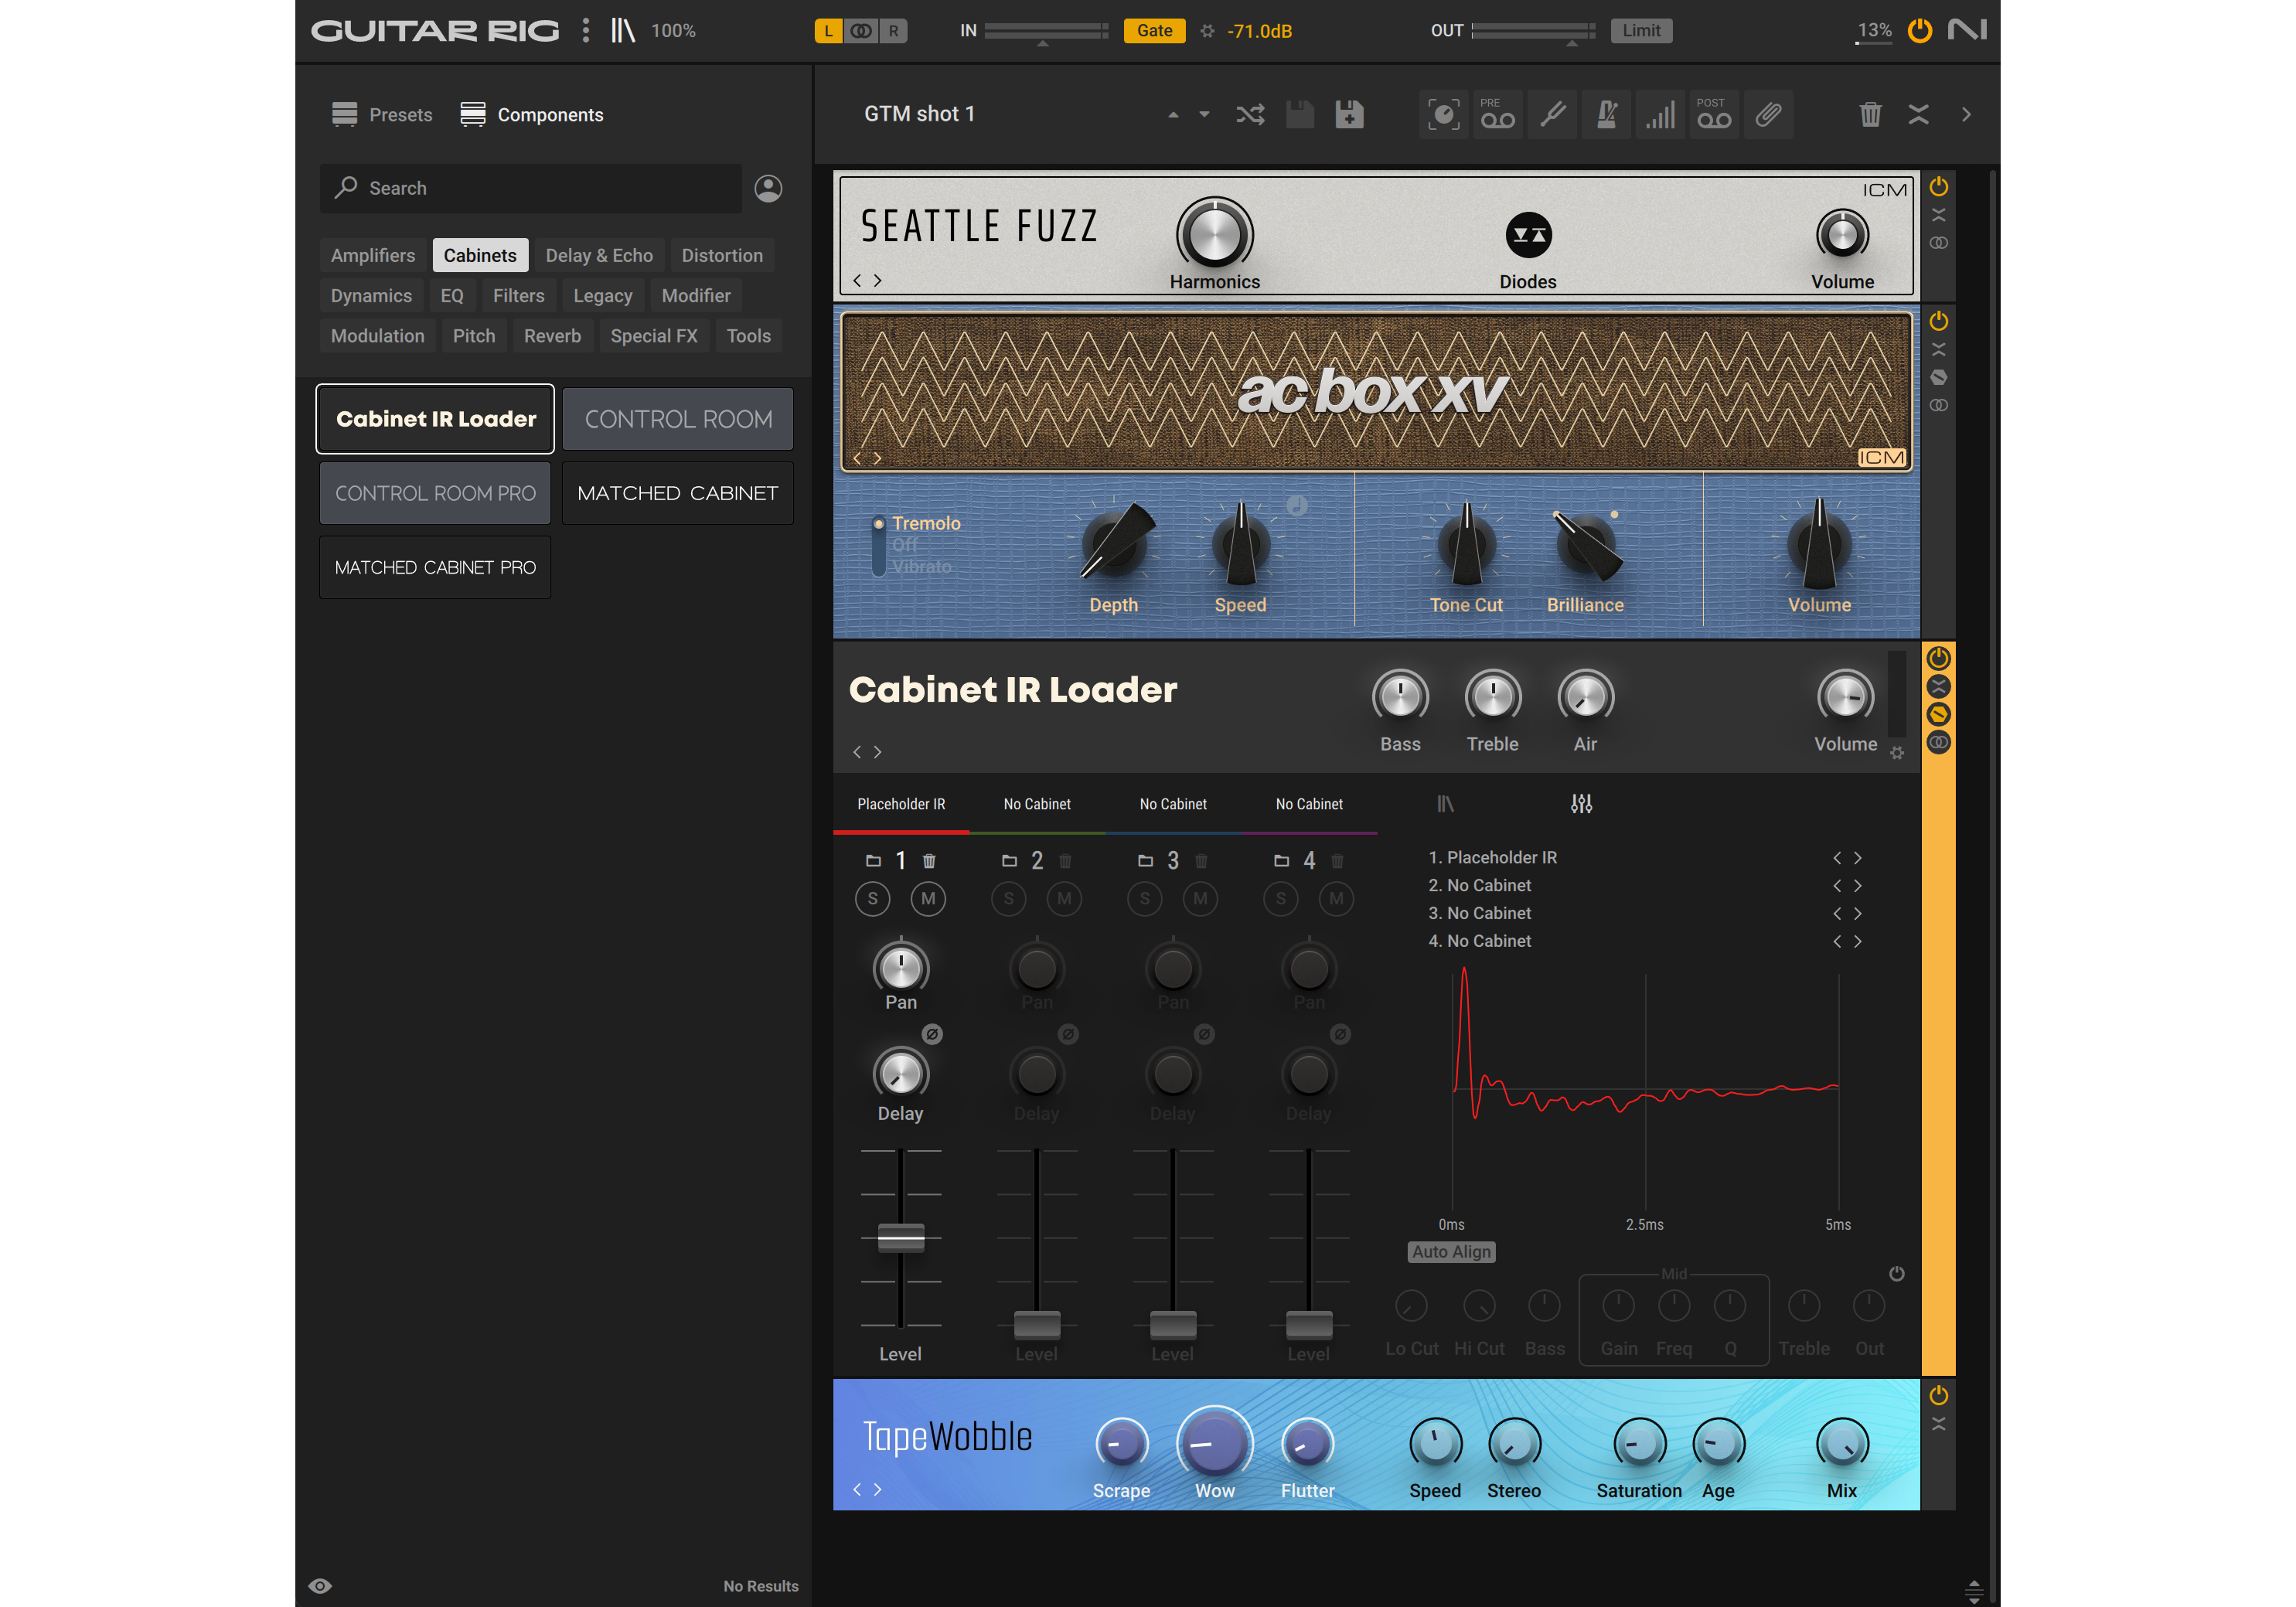Toggle the stereo input link button
This screenshot has width=2296, height=1607.
coord(861,31)
